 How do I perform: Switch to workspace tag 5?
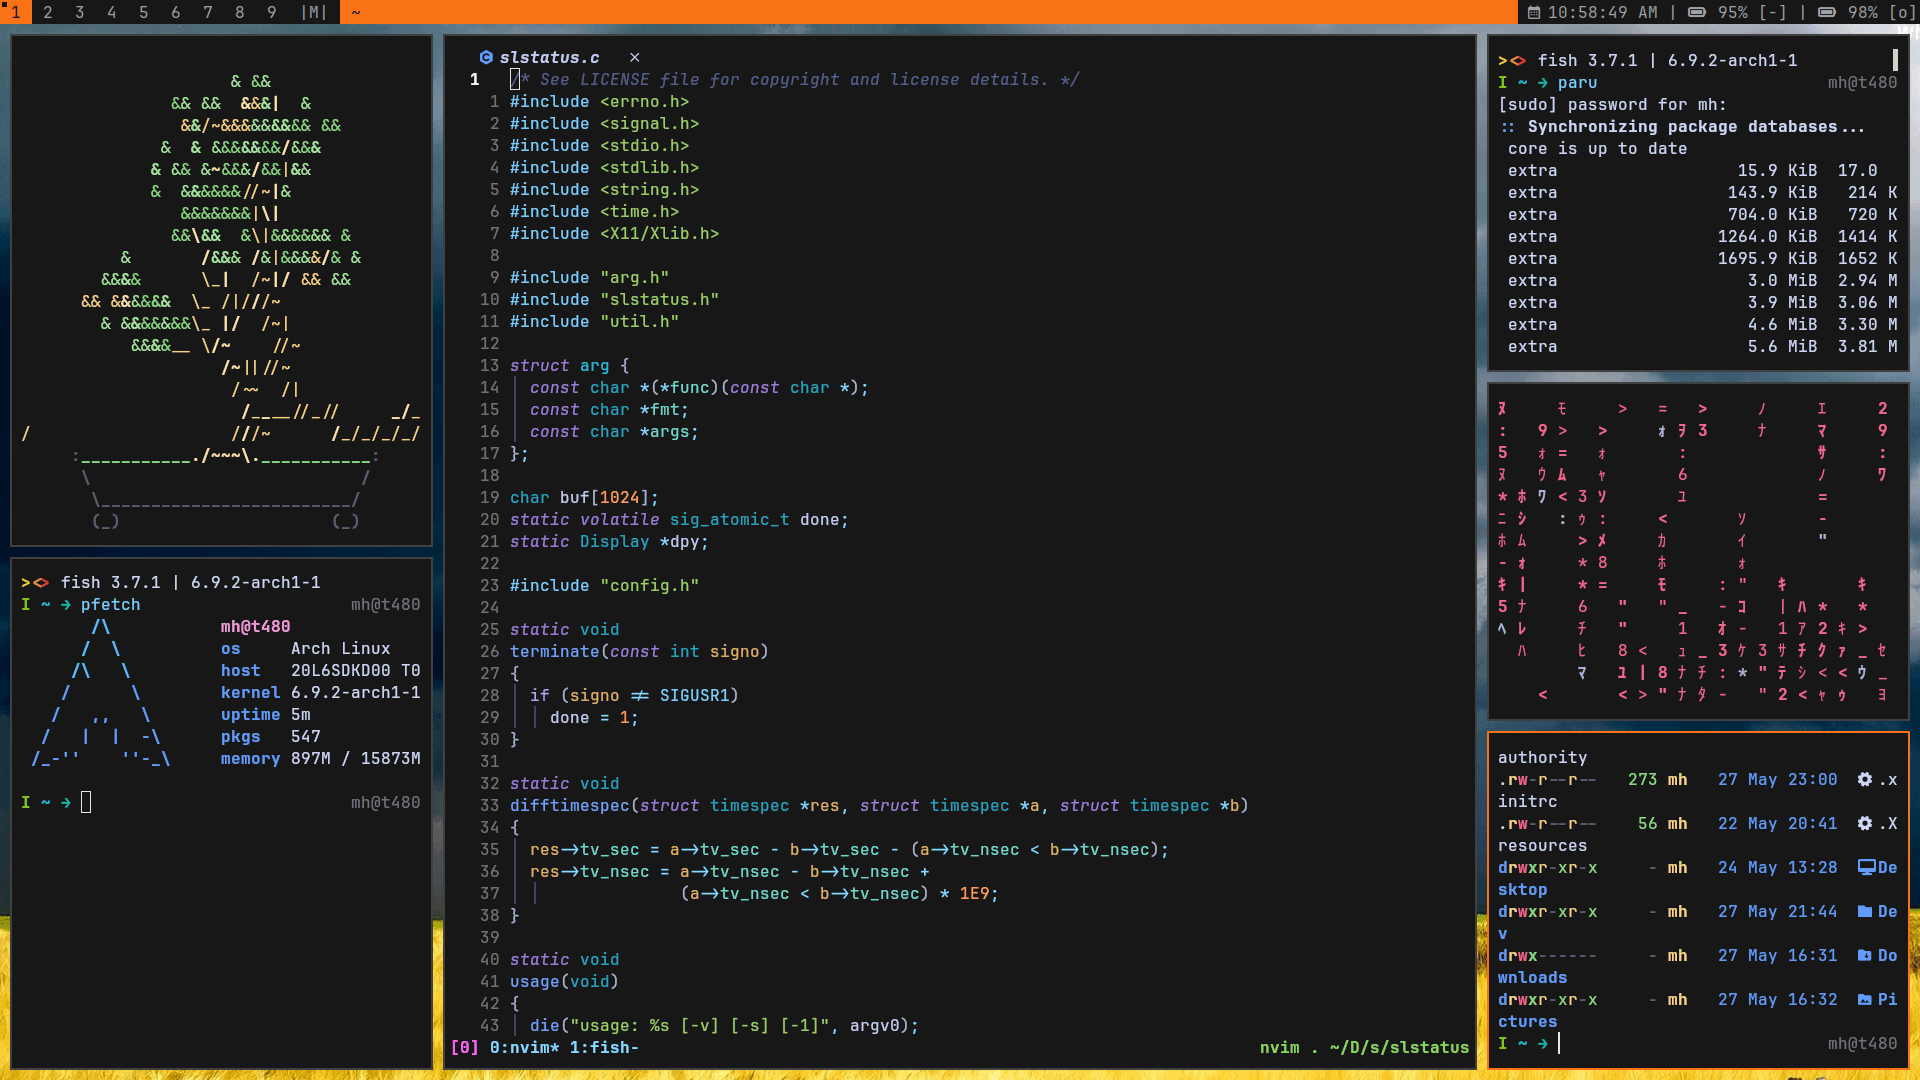tap(144, 12)
